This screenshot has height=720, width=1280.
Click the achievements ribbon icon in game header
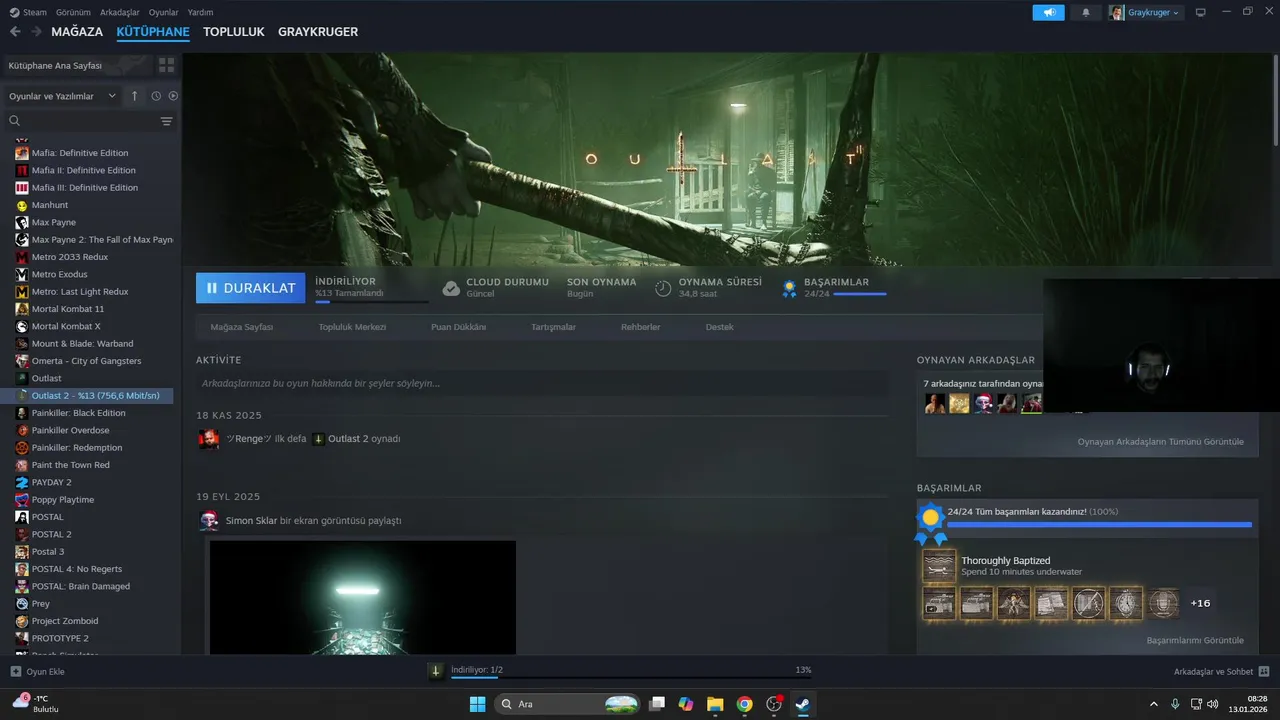(789, 288)
